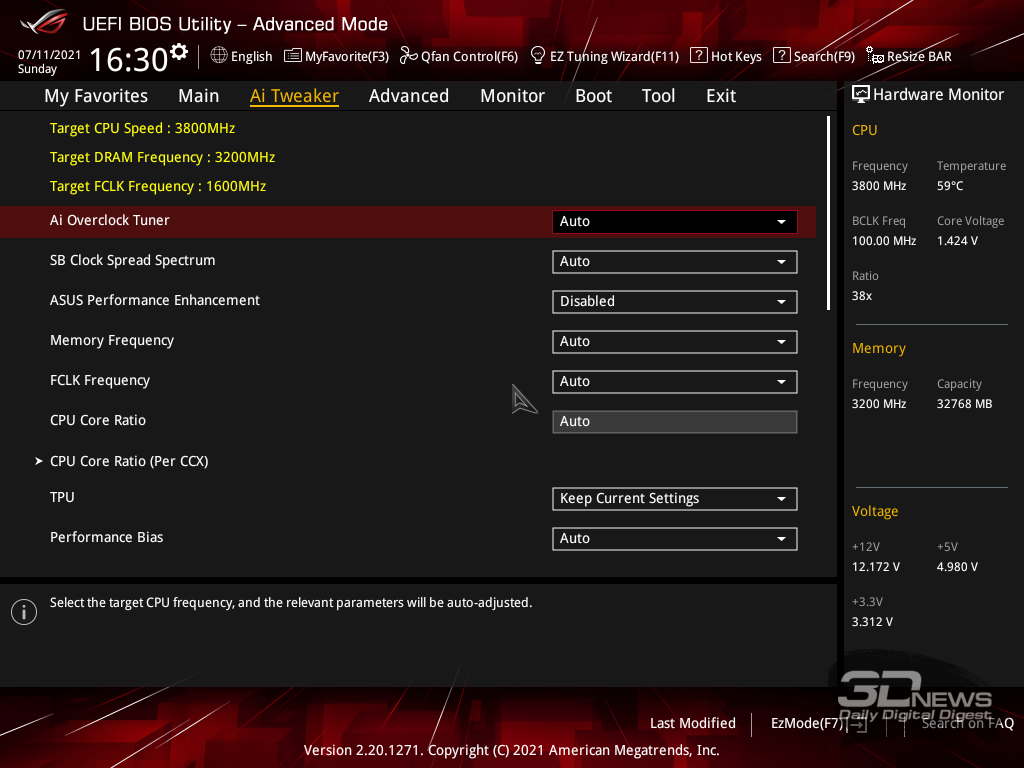Open Performance Bias dropdown
This screenshot has height=768, width=1024.
675,539
